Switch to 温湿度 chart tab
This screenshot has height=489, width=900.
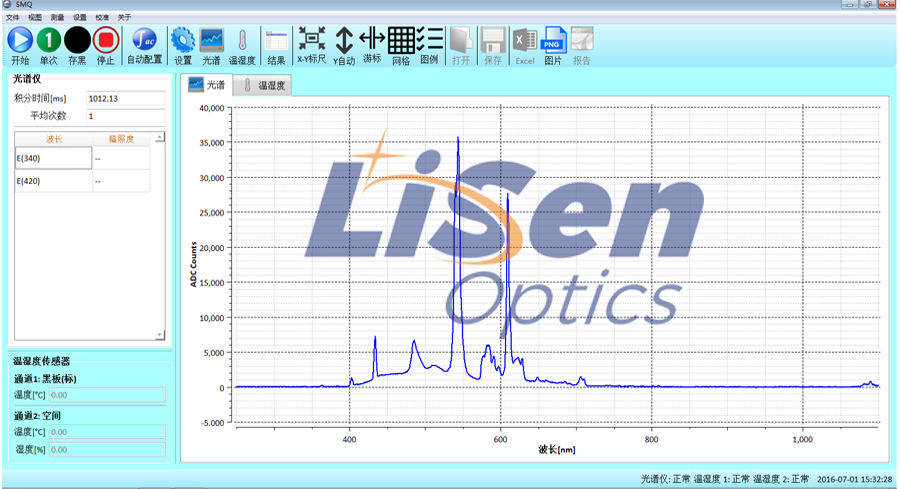pyautogui.click(x=264, y=85)
